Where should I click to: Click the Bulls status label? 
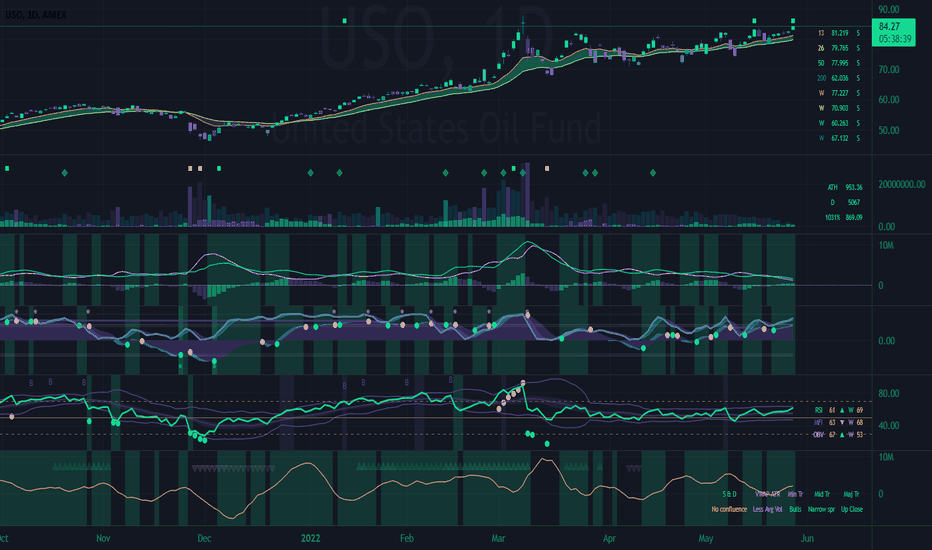[x=795, y=510]
